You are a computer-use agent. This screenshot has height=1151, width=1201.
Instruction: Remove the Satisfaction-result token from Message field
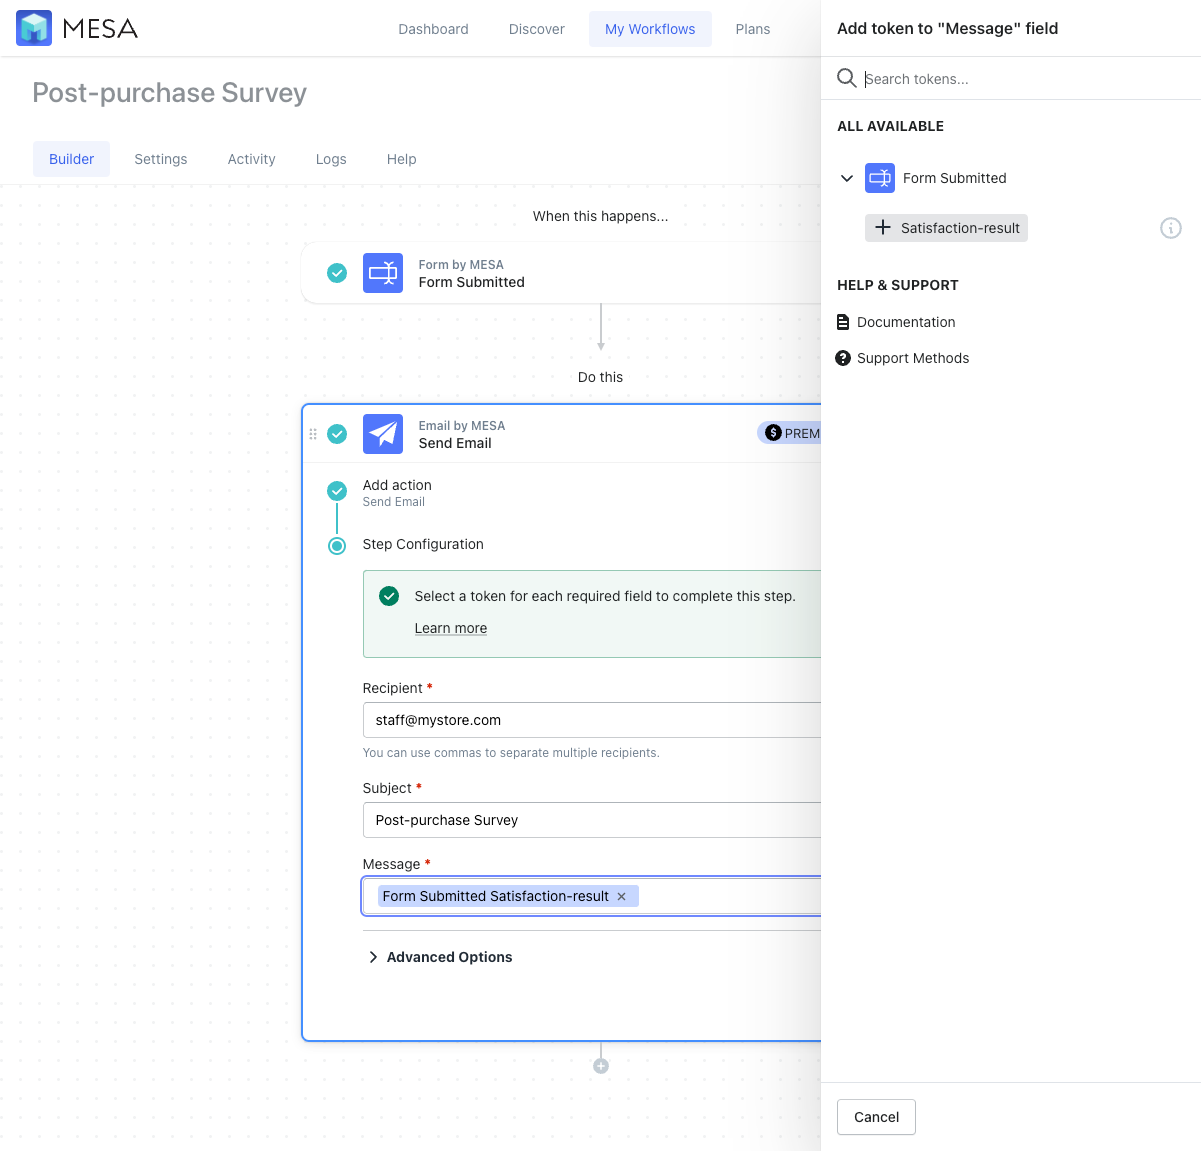pos(622,896)
